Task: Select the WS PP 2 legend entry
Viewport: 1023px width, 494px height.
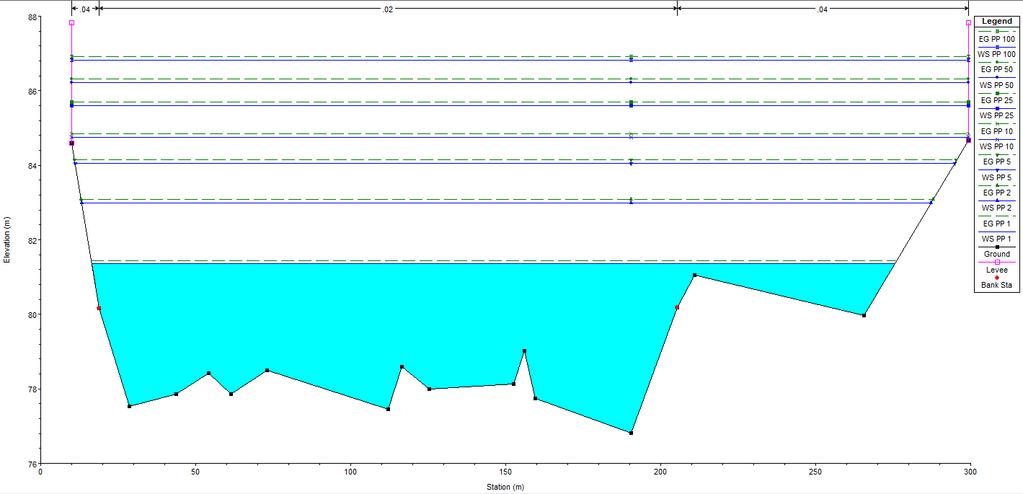Action: point(997,208)
